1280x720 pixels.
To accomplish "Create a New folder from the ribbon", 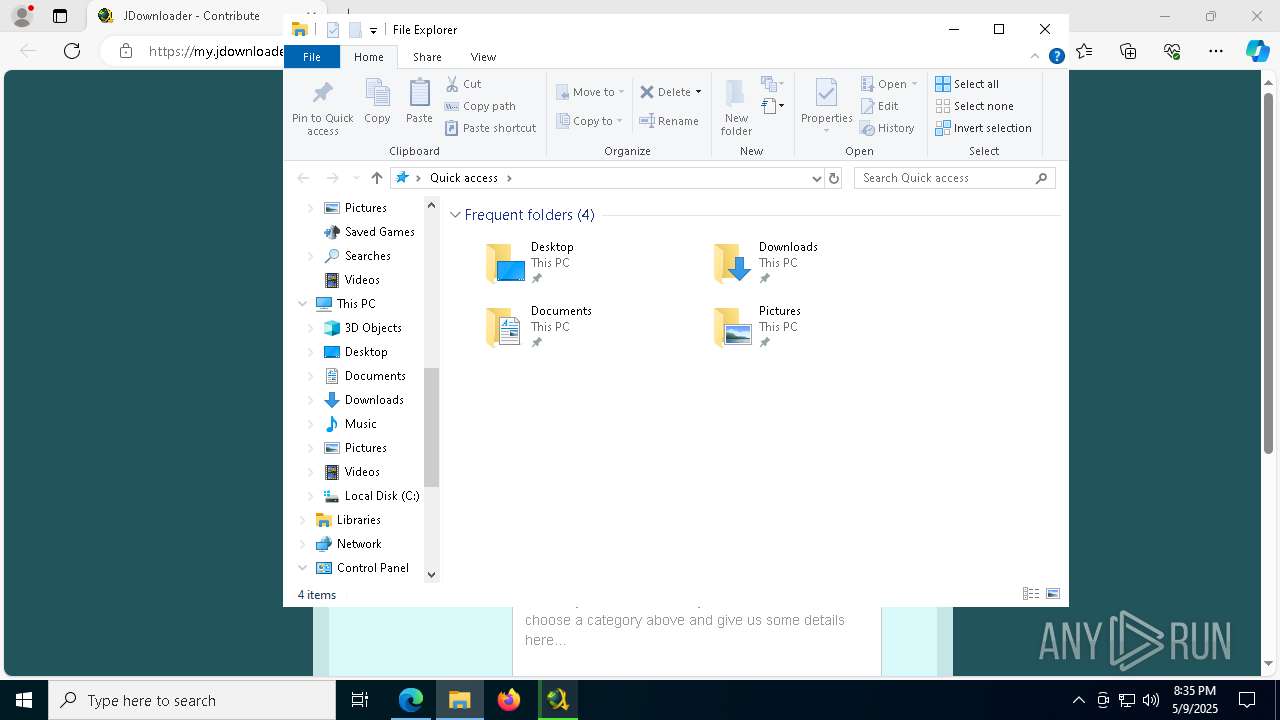I will pos(736,108).
